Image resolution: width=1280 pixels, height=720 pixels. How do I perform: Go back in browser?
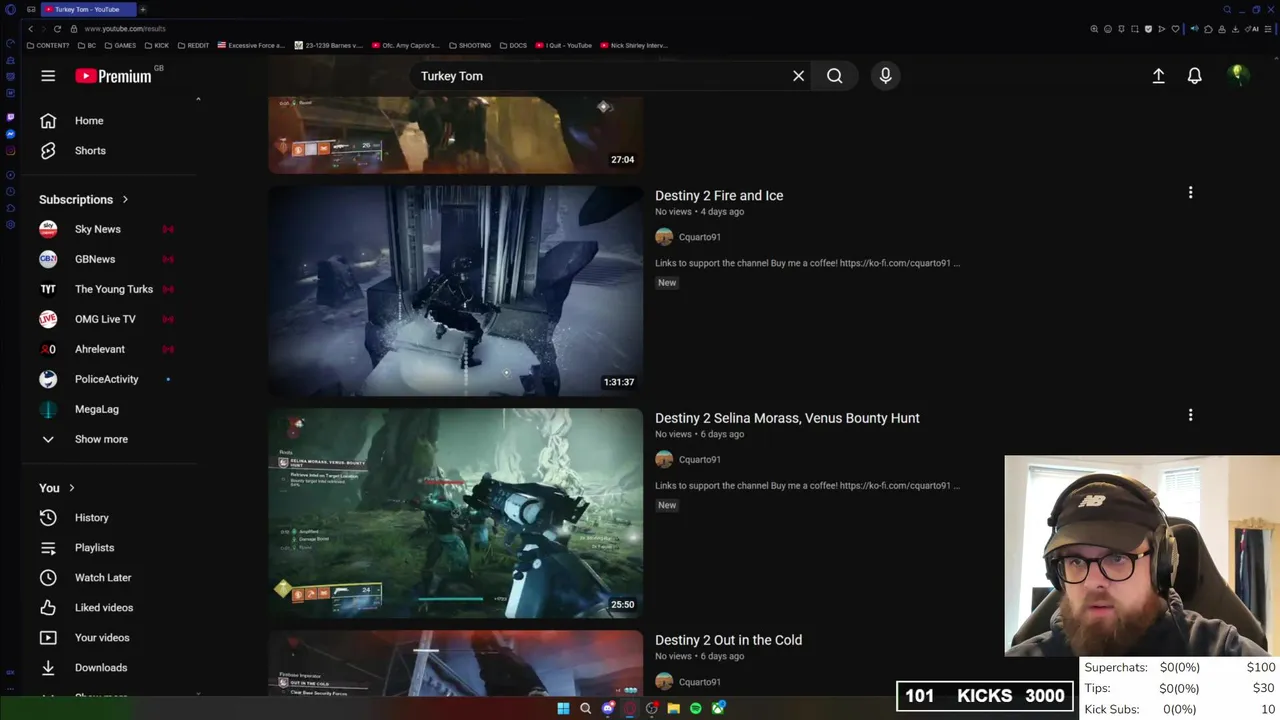[x=30, y=29]
